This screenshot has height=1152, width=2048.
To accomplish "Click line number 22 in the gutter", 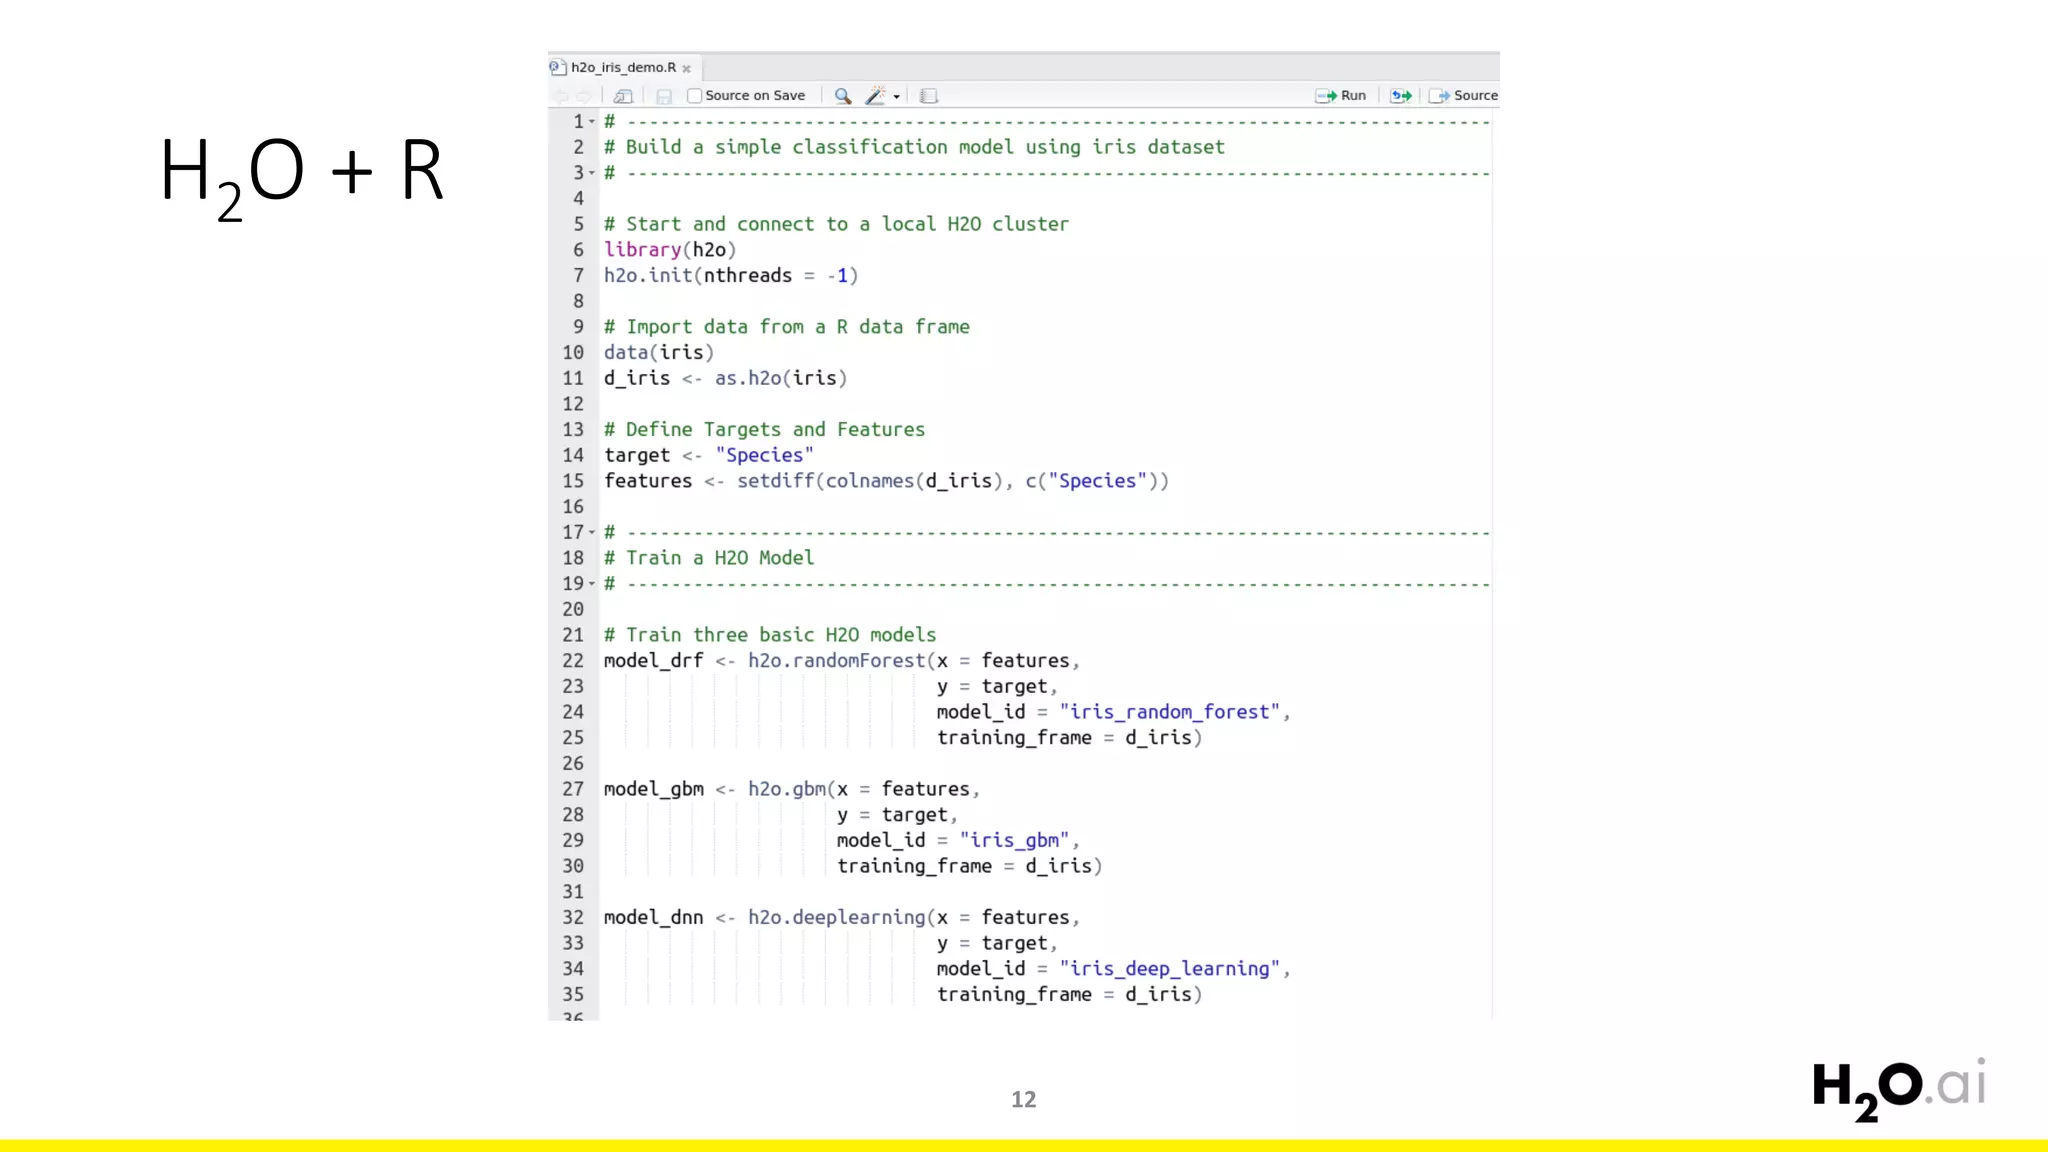I will [x=572, y=661].
